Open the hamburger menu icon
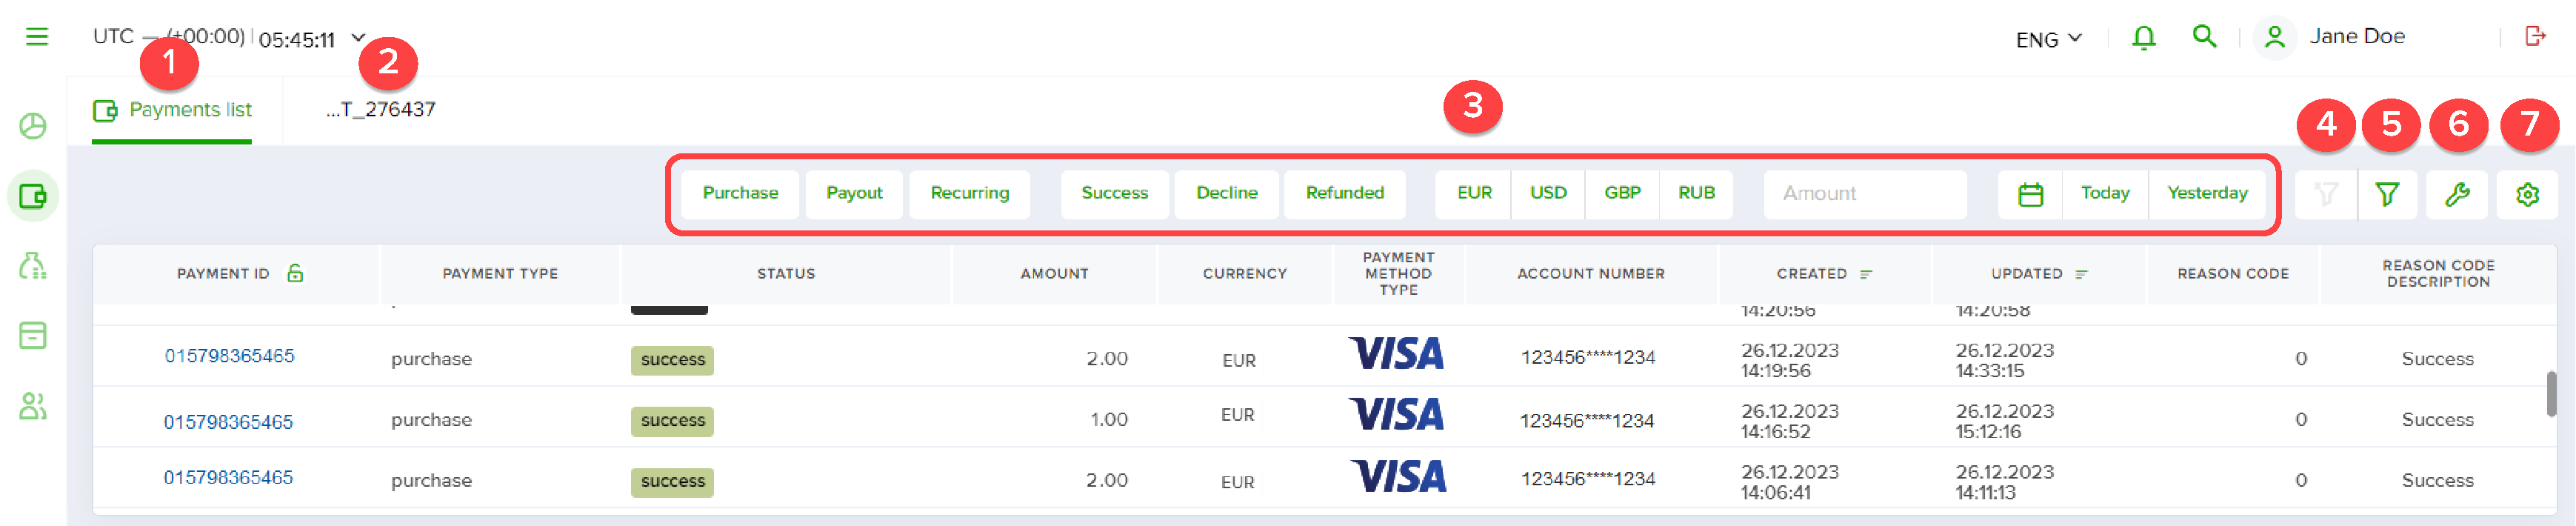2576x526 pixels. click(37, 37)
